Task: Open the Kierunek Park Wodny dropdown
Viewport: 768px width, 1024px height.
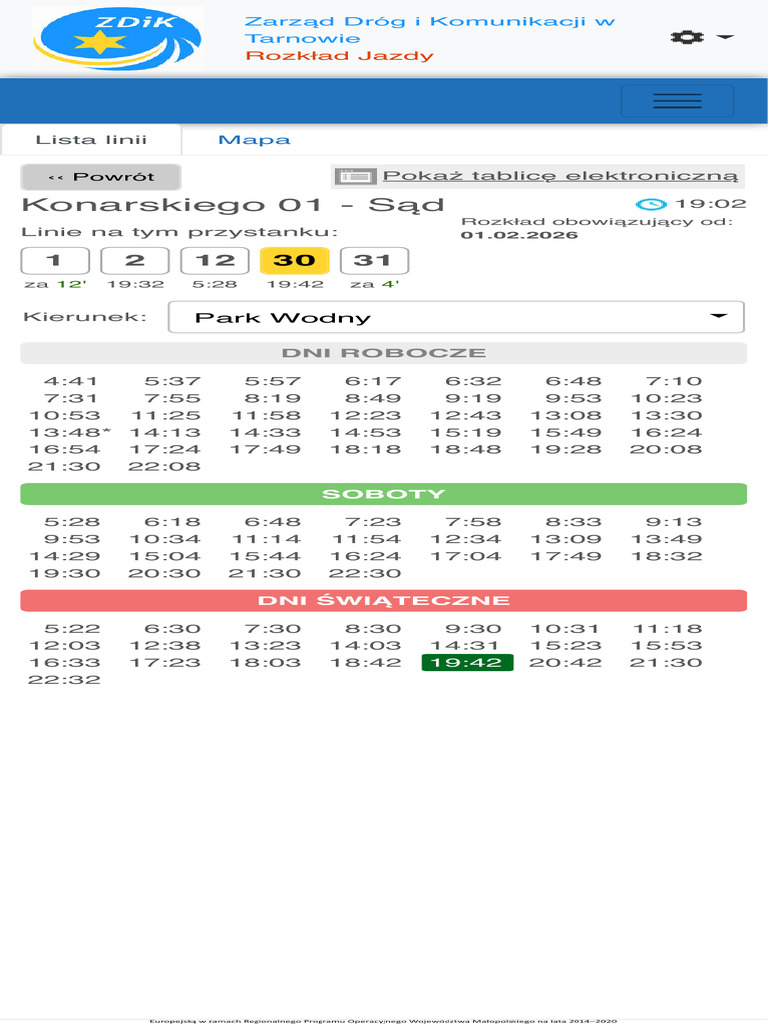Action: (456, 317)
